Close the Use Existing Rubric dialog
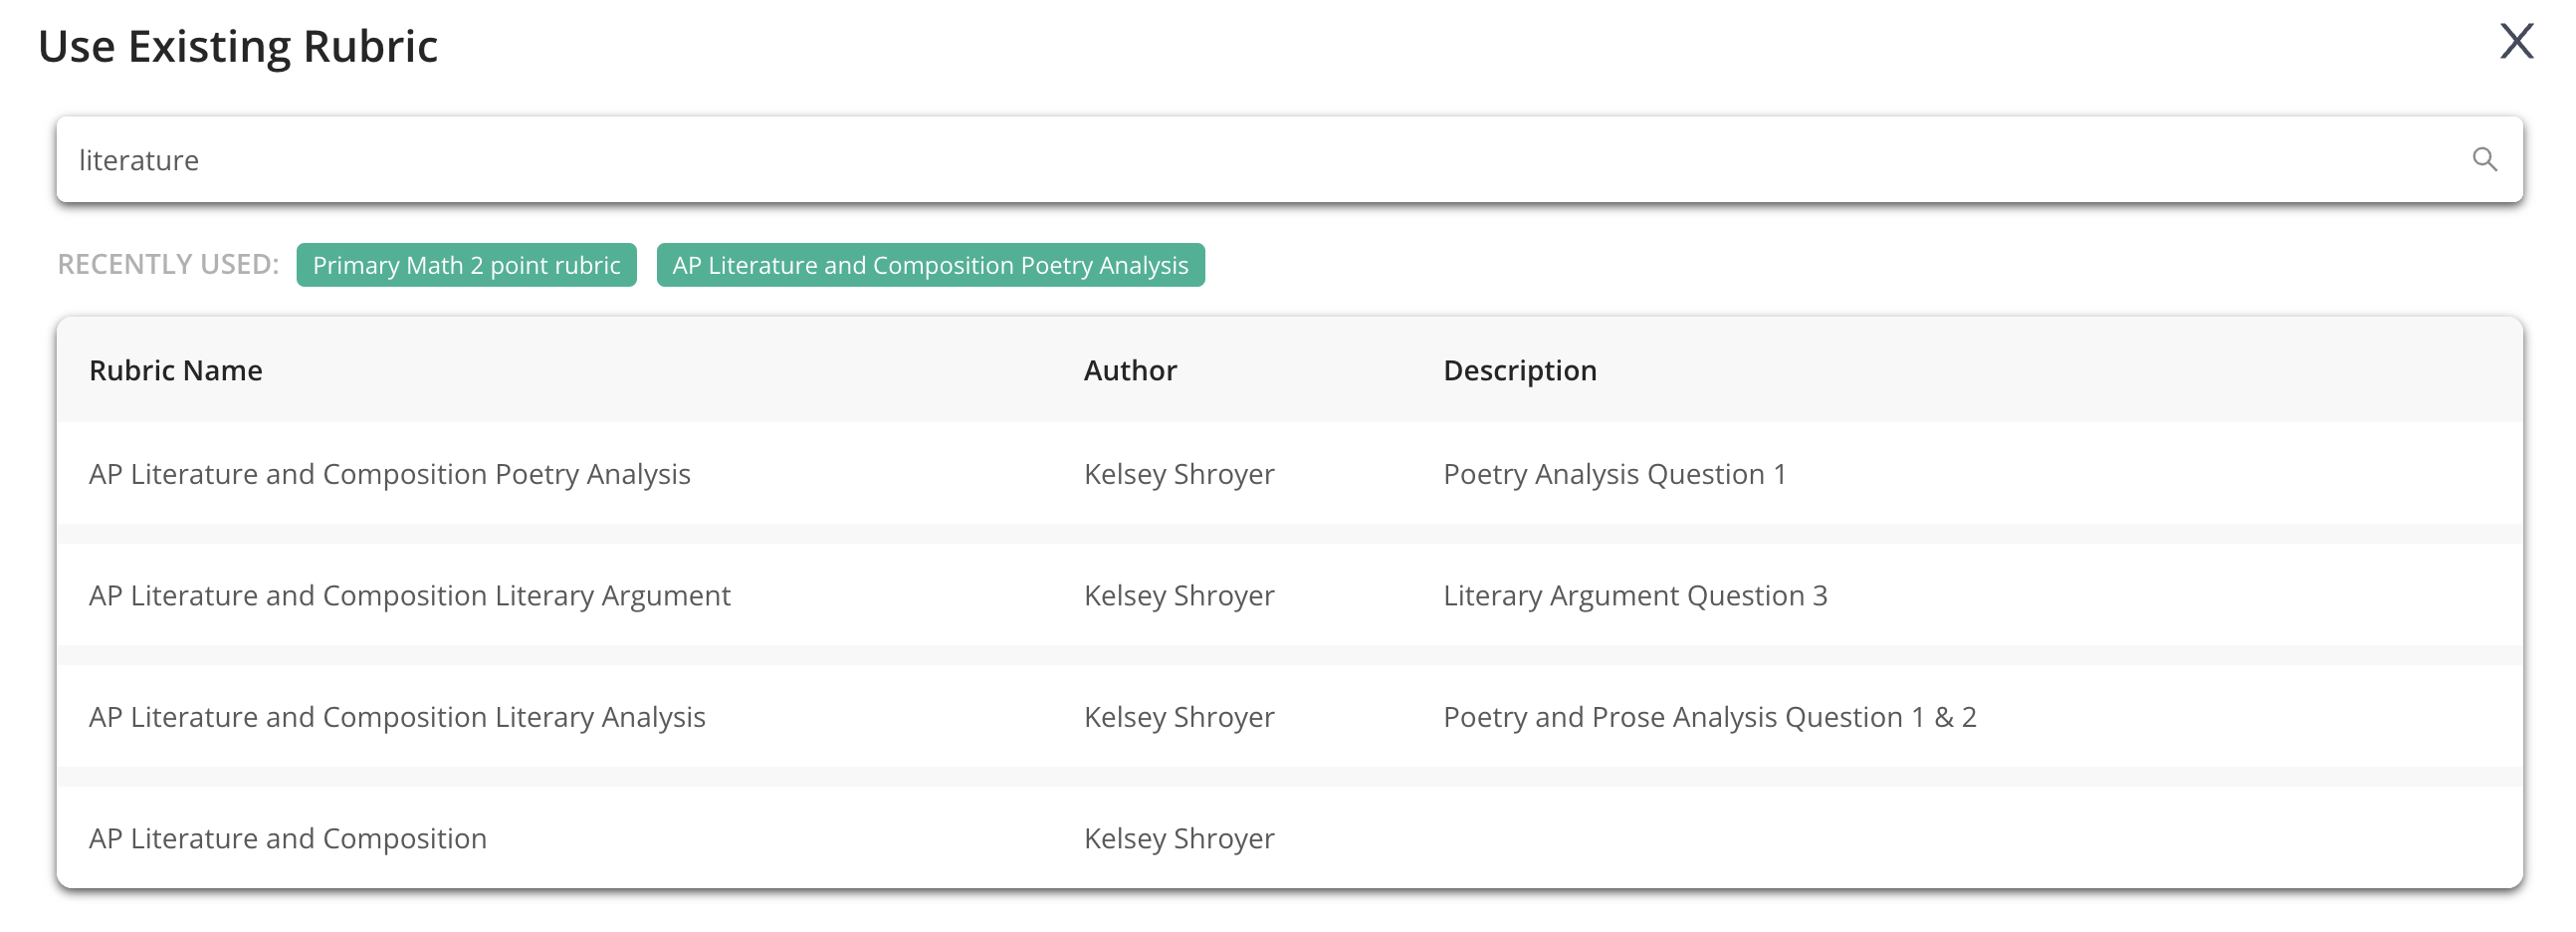The width and height of the screenshot is (2576, 932). 2516,42
